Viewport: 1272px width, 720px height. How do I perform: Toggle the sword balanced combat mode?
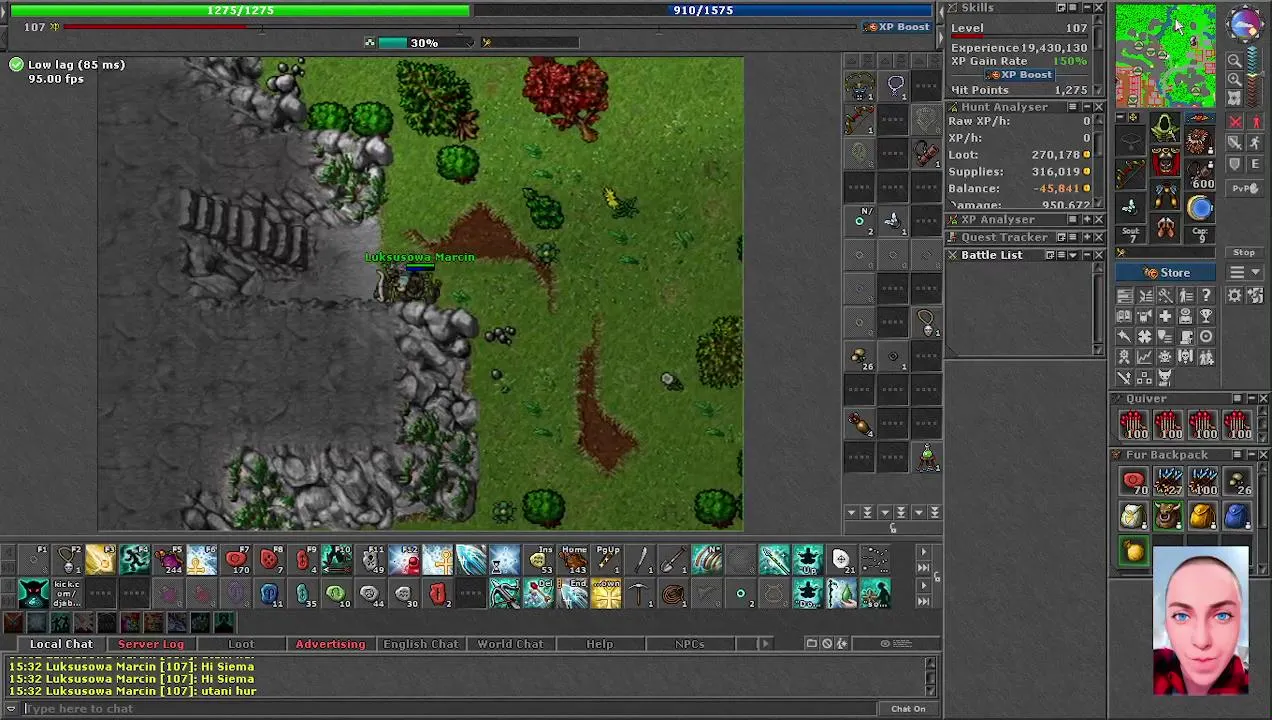[x=1235, y=142]
